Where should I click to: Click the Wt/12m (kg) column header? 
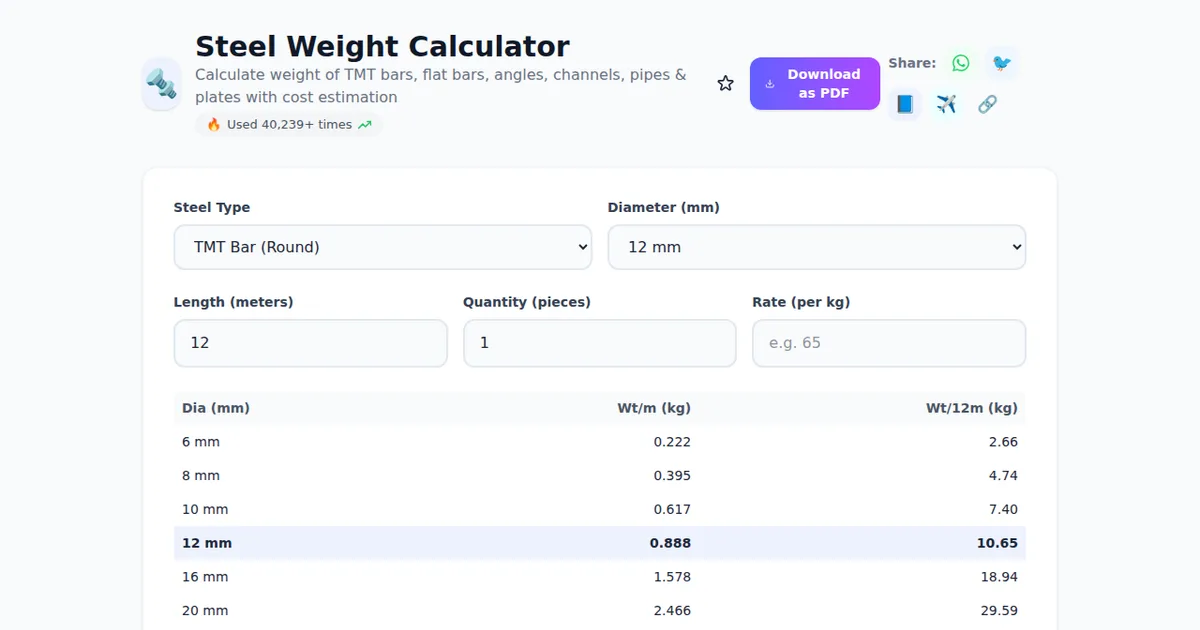(971, 408)
